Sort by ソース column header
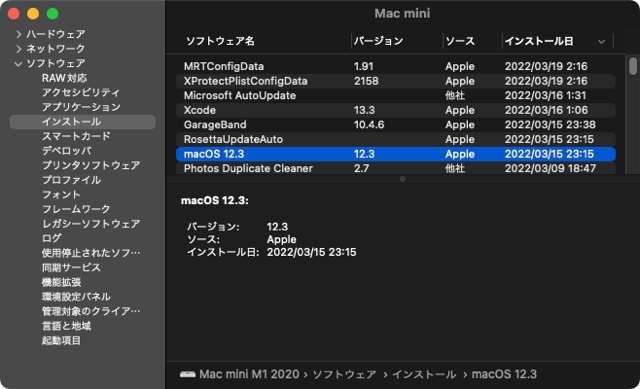The width and height of the screenshot is (640, 389). pos(460,41)
